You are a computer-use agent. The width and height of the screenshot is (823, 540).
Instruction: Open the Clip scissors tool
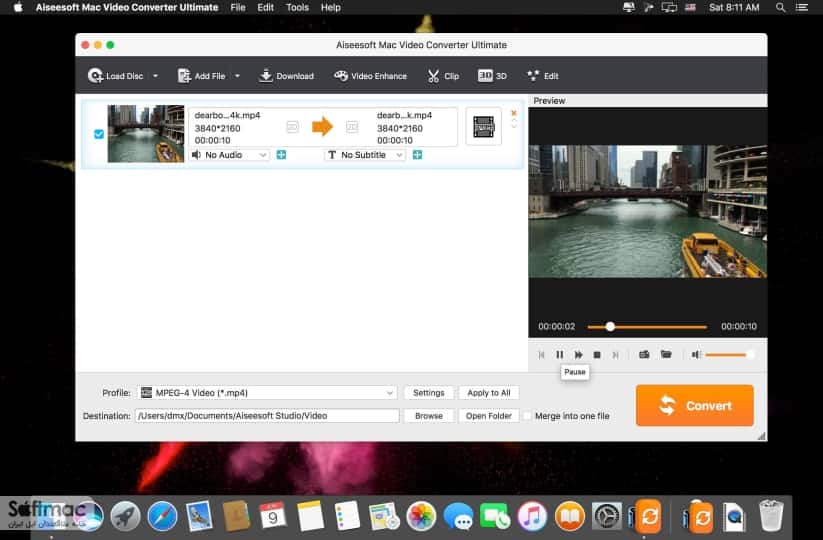click(x=444, y=76)
